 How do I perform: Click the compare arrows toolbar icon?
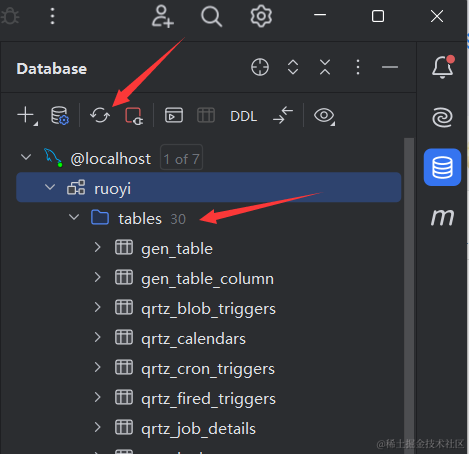click(x=283, y=115)
